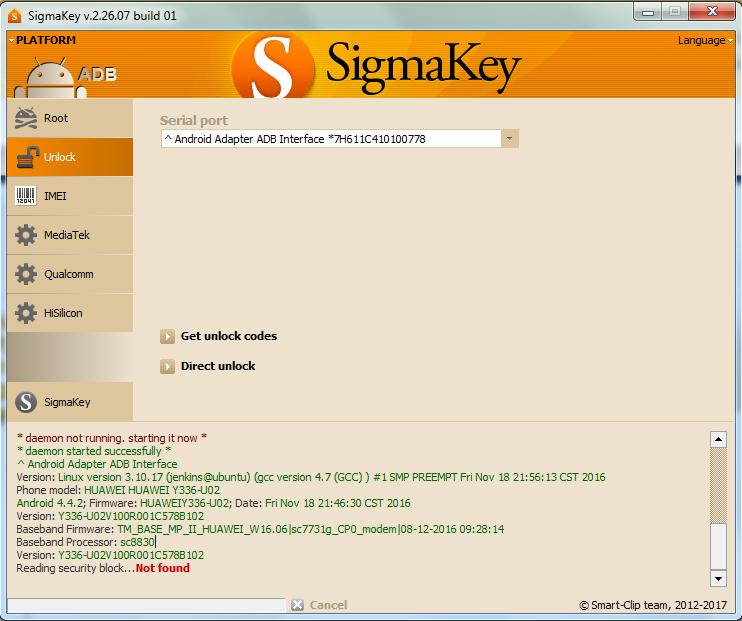Click the Root Android skull icon
Viewport: 742px width, 621px height.
[x=26, y=118]
